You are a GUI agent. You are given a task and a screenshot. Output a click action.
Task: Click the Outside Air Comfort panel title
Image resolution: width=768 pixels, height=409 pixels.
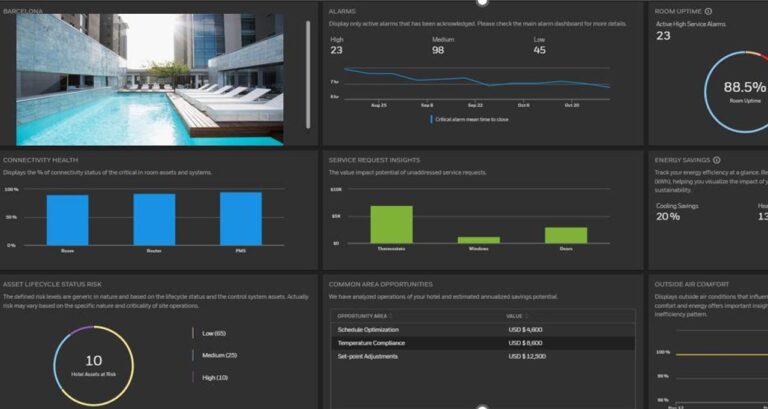click(692, 285)
